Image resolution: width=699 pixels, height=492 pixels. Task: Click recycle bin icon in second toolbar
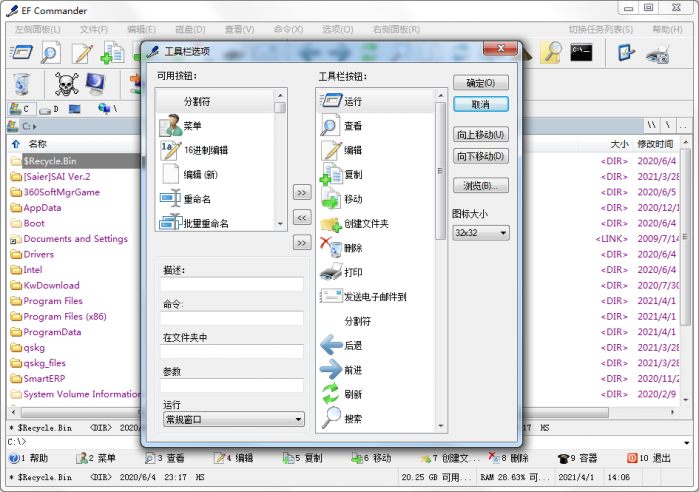21,84
